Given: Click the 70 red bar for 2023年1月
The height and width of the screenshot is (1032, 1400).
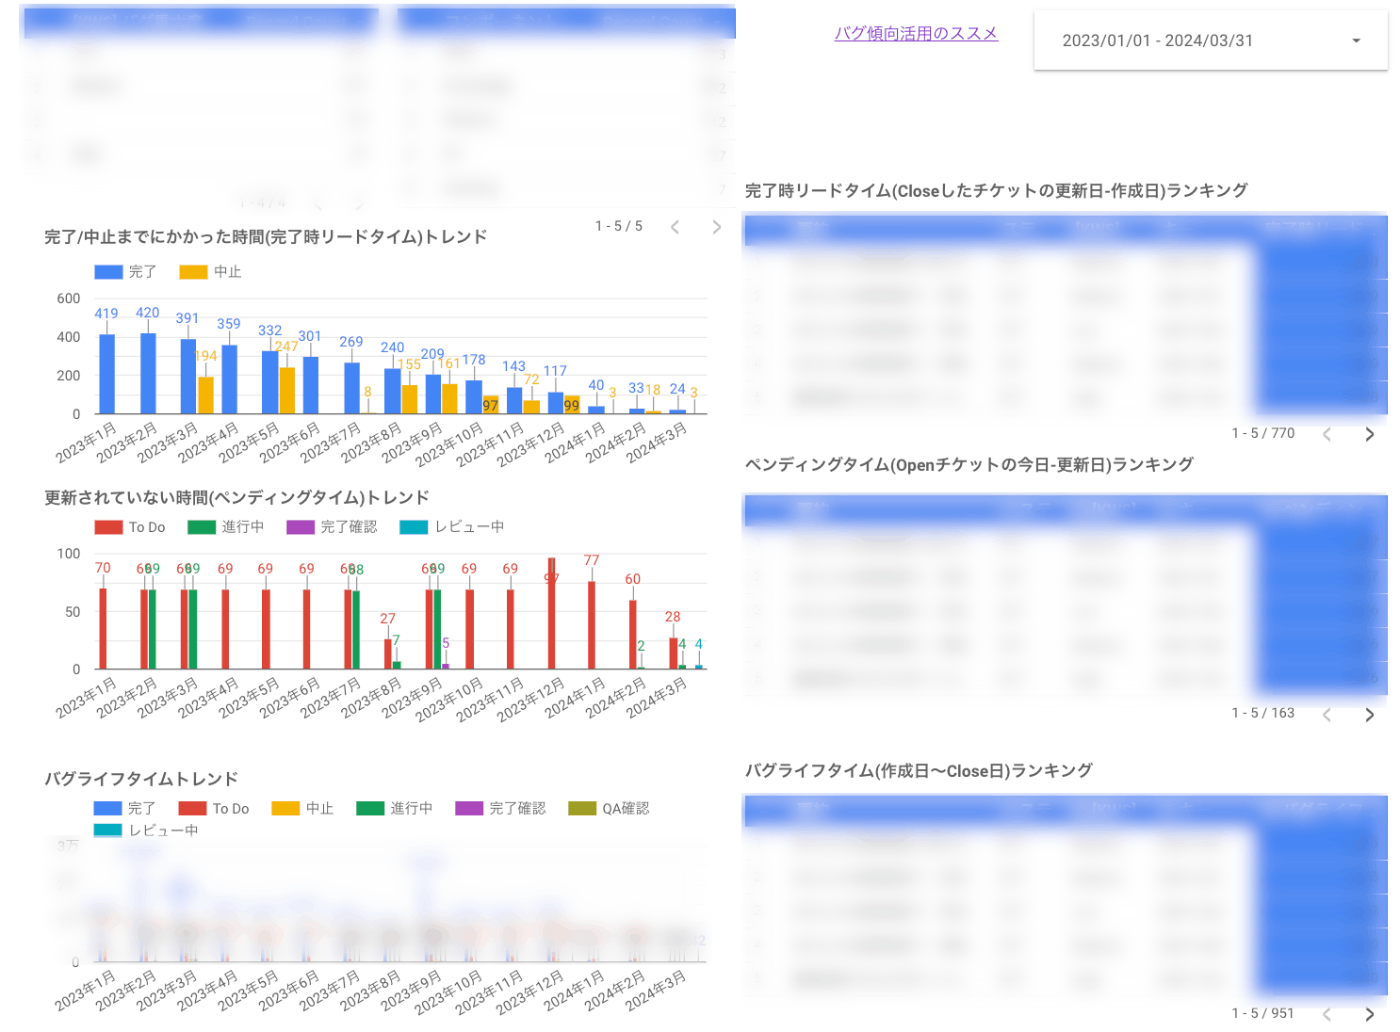Looking at the screenshot, I should click(103, 629).
